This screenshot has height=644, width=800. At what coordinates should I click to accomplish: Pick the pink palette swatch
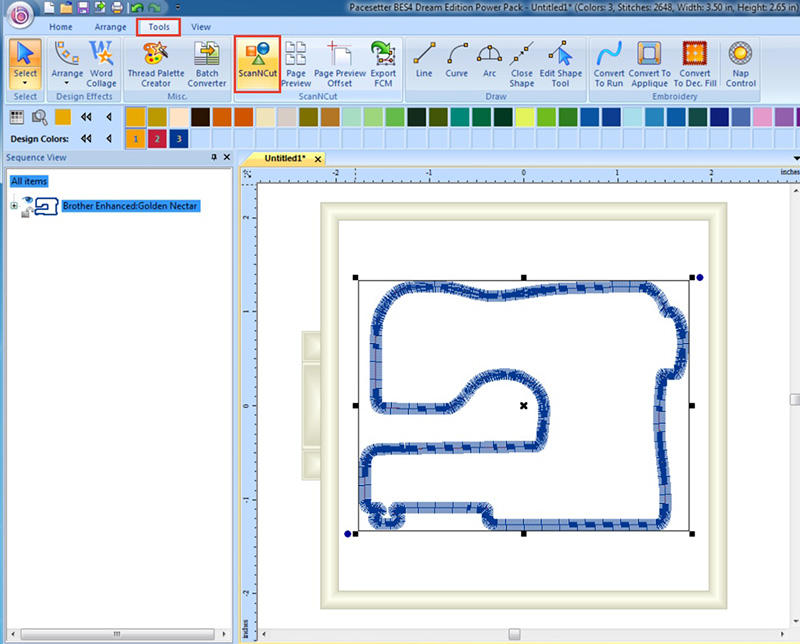coord(762,117)
